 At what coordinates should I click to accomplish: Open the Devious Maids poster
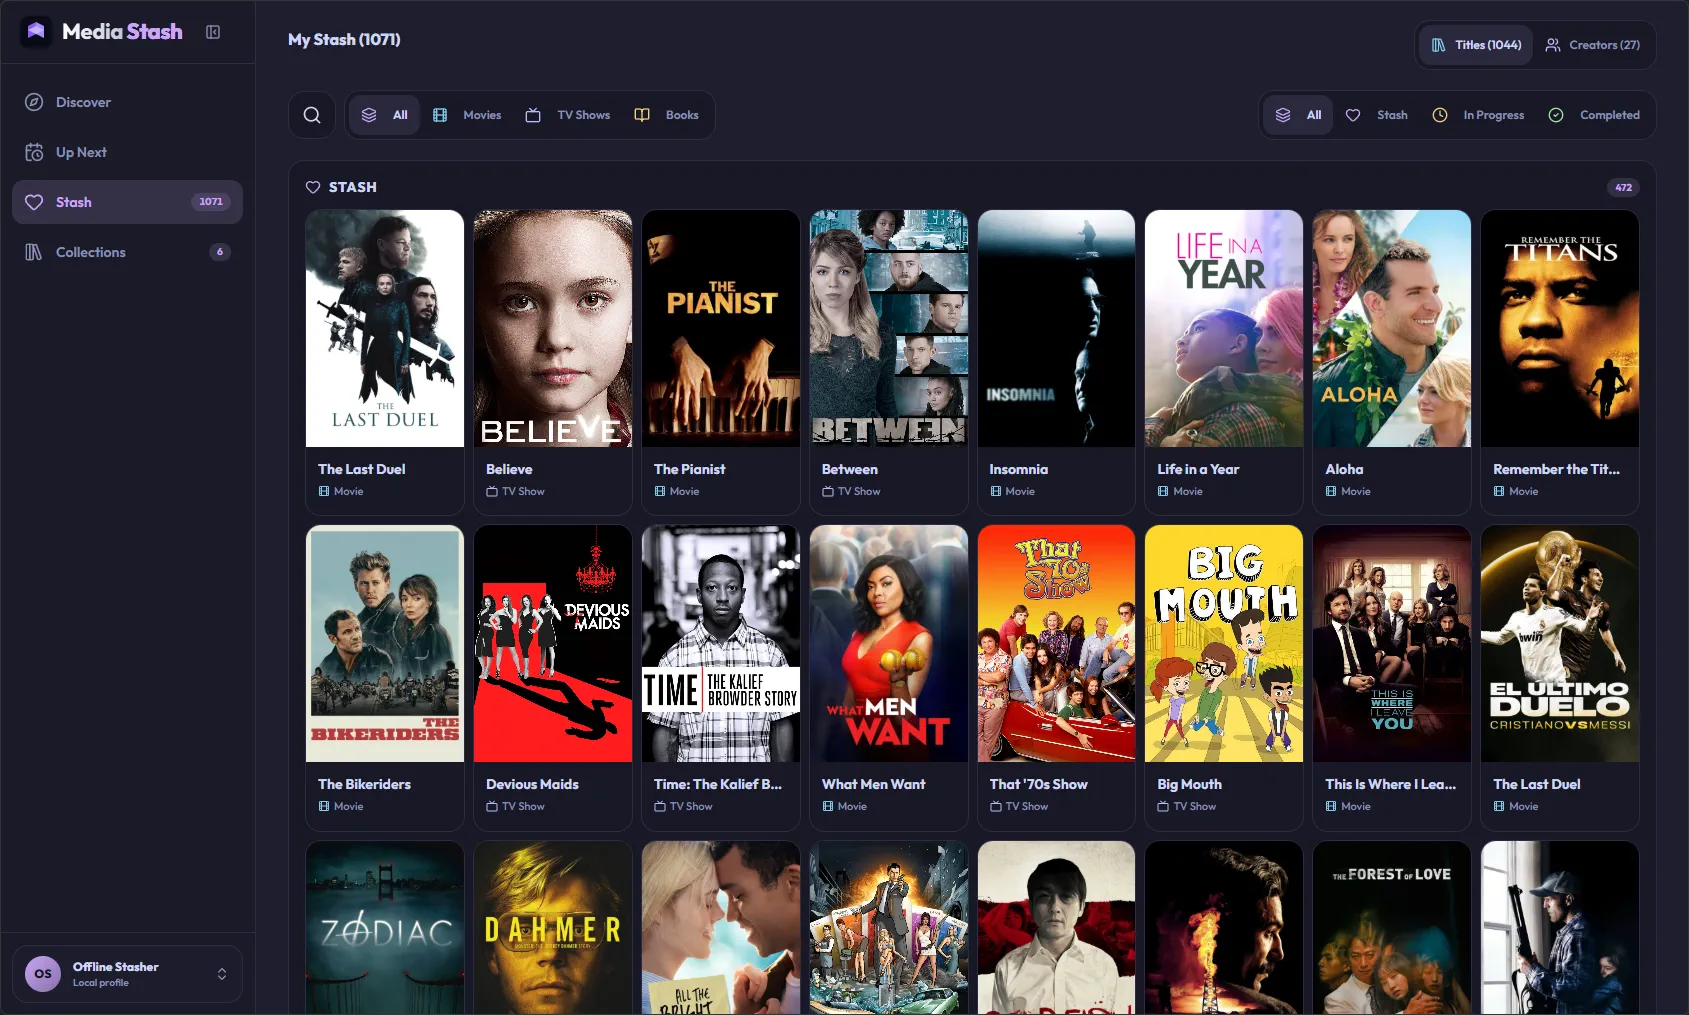point(553,644)
